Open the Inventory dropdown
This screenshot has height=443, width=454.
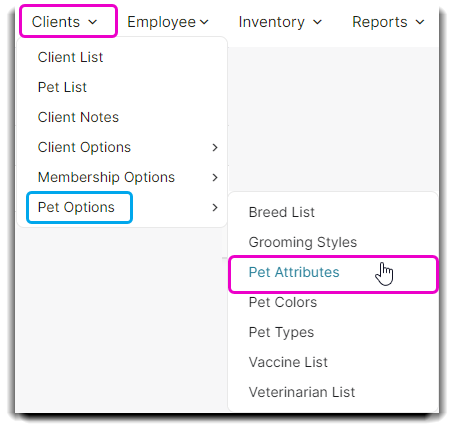tap(280, 22)
